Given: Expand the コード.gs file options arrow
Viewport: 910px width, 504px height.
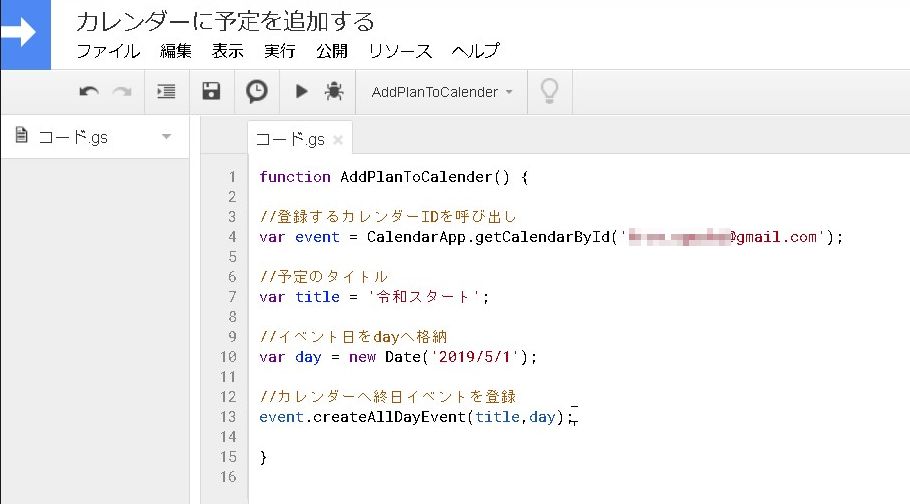Looking at the screenshot, I should click(x=167, y=137).
